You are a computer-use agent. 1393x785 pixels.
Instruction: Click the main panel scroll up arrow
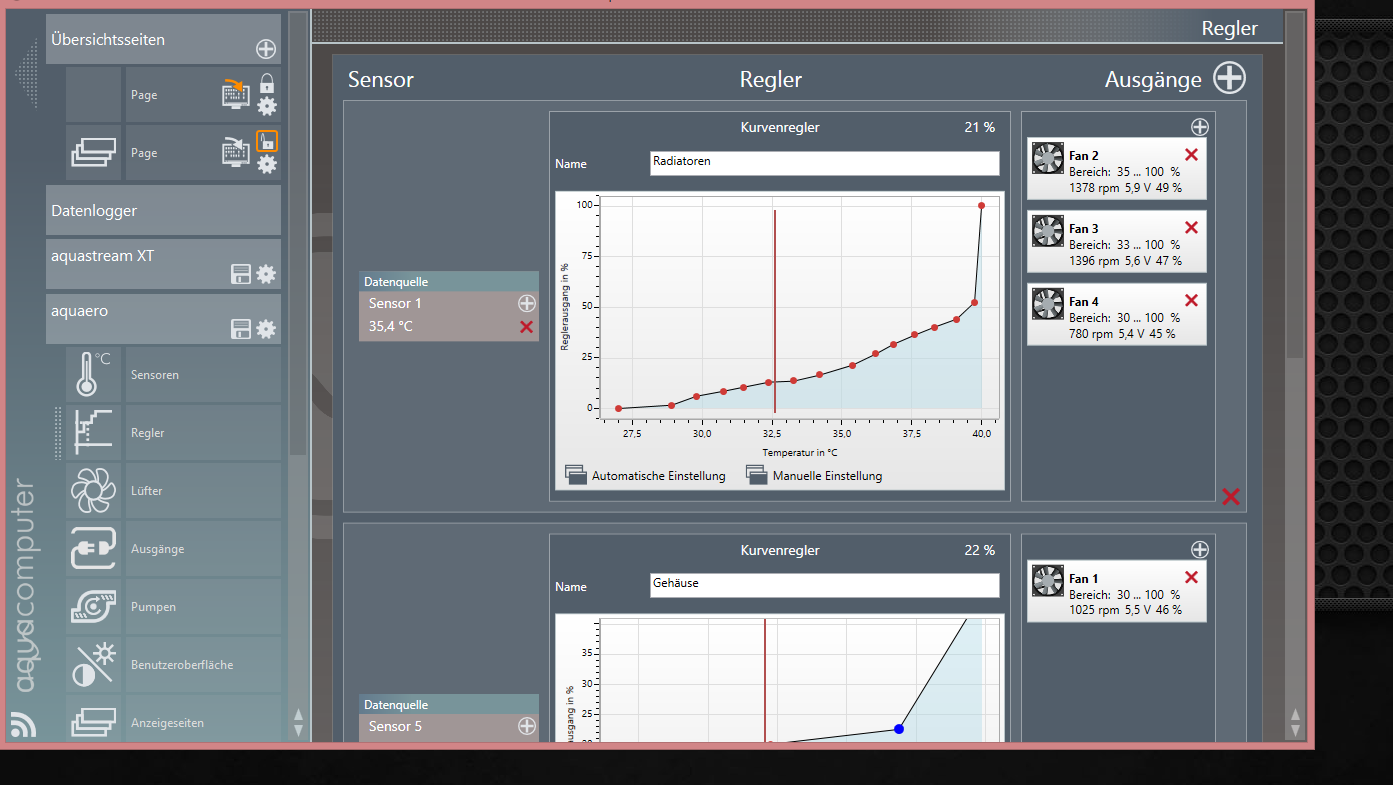[1295, 715]
